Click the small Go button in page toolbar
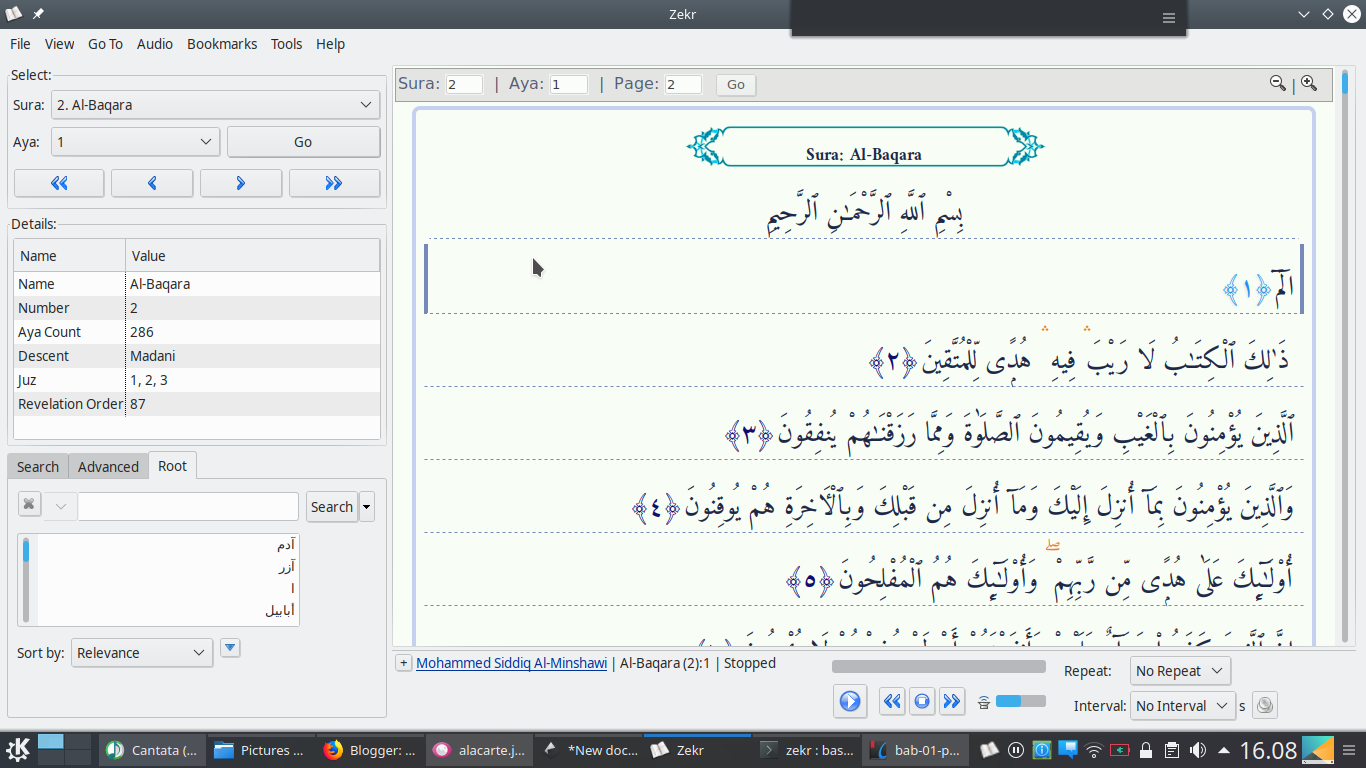The height and width of the screenshot is (768, 1366). [736, 85]
